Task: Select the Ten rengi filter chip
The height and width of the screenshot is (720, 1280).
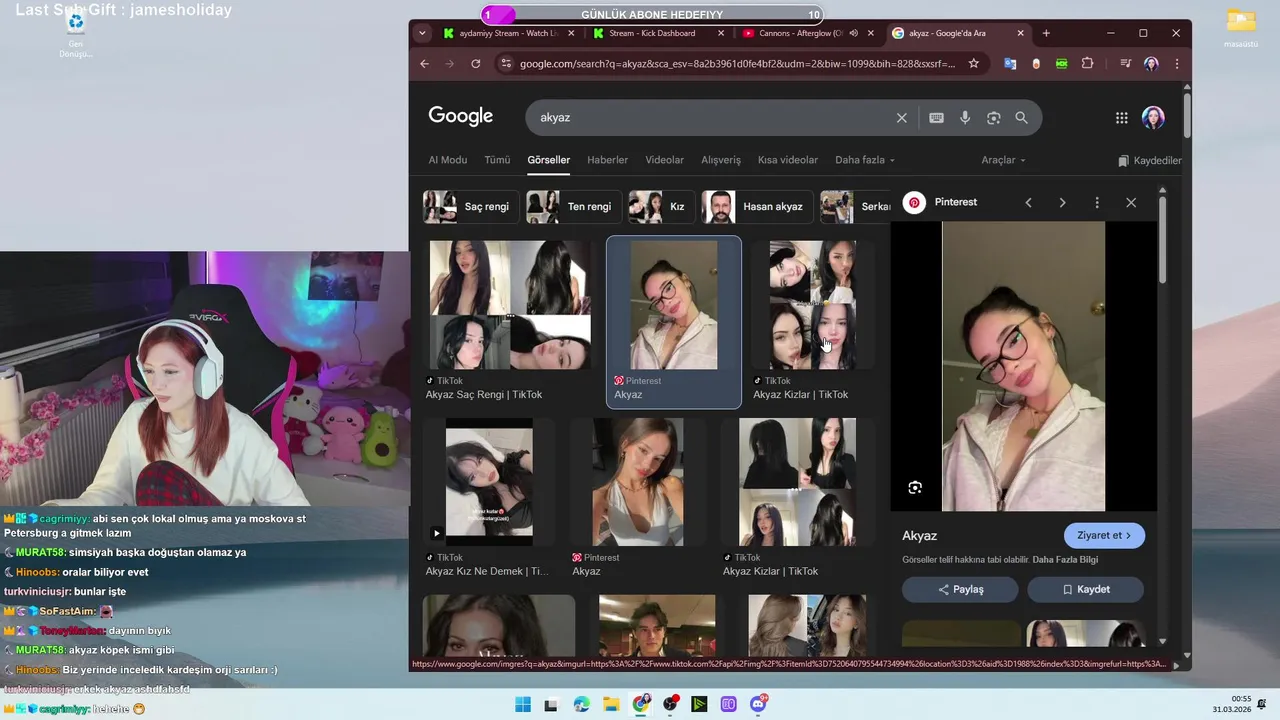Action: click(573, 207)
